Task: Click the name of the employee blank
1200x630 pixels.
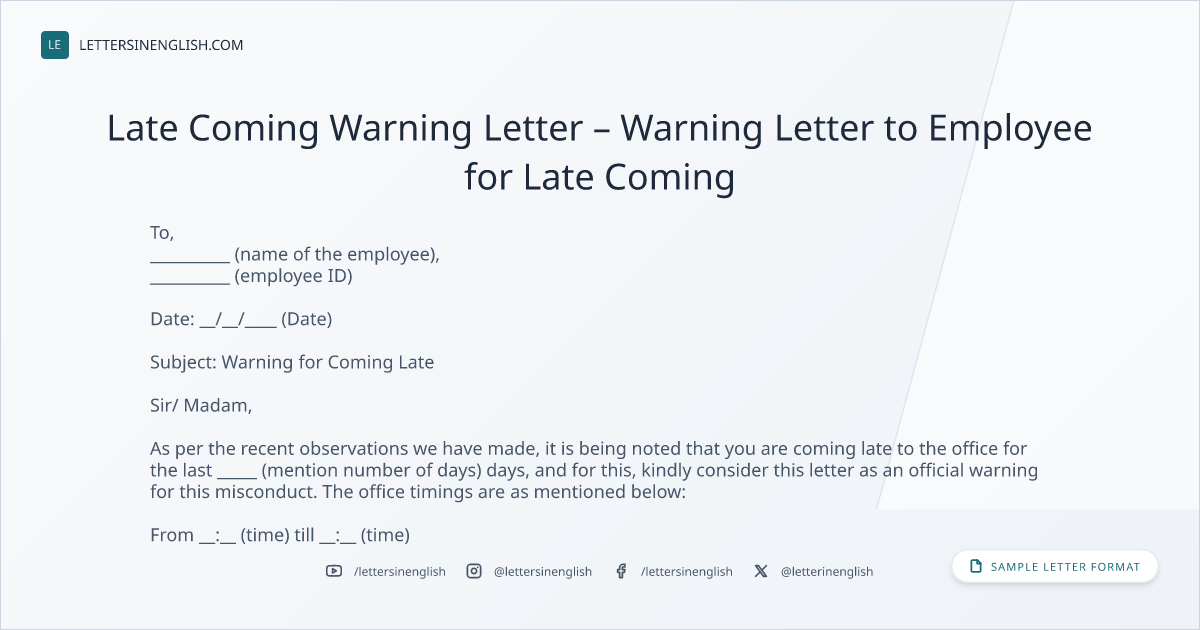Action: pyautogui.click(x=190, y=254)
